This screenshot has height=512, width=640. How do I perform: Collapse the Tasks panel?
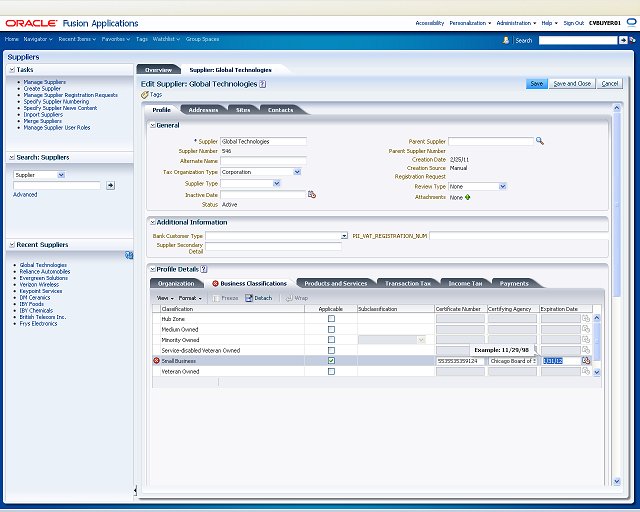12,69
